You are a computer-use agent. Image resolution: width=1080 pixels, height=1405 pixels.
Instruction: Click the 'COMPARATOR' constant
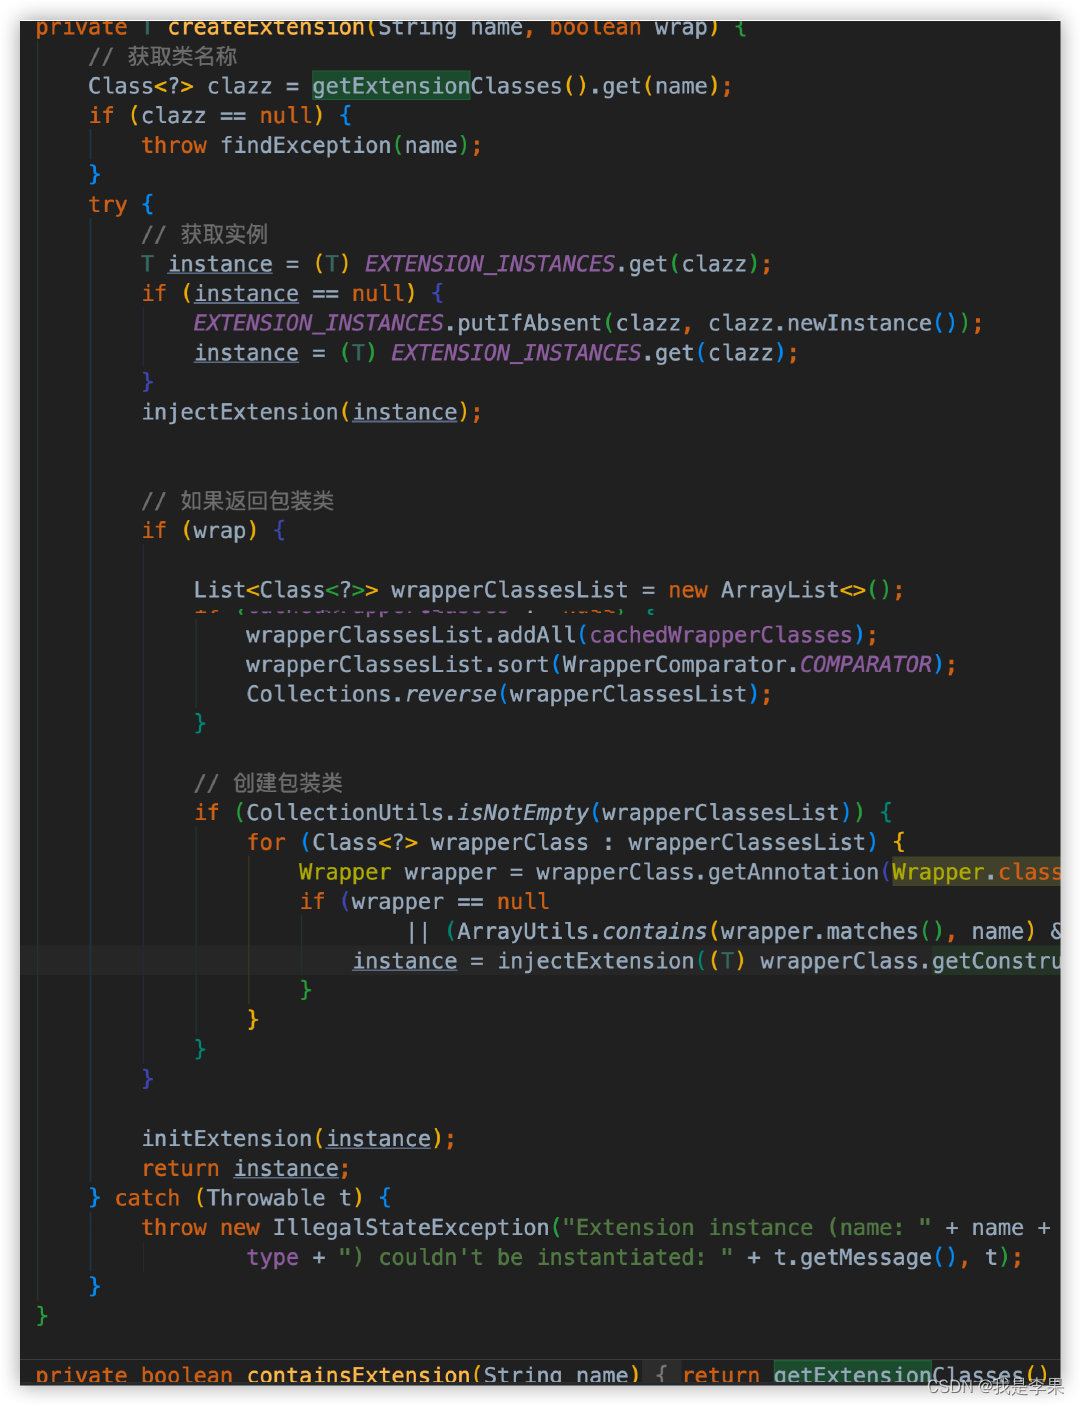tap(866, 665)
